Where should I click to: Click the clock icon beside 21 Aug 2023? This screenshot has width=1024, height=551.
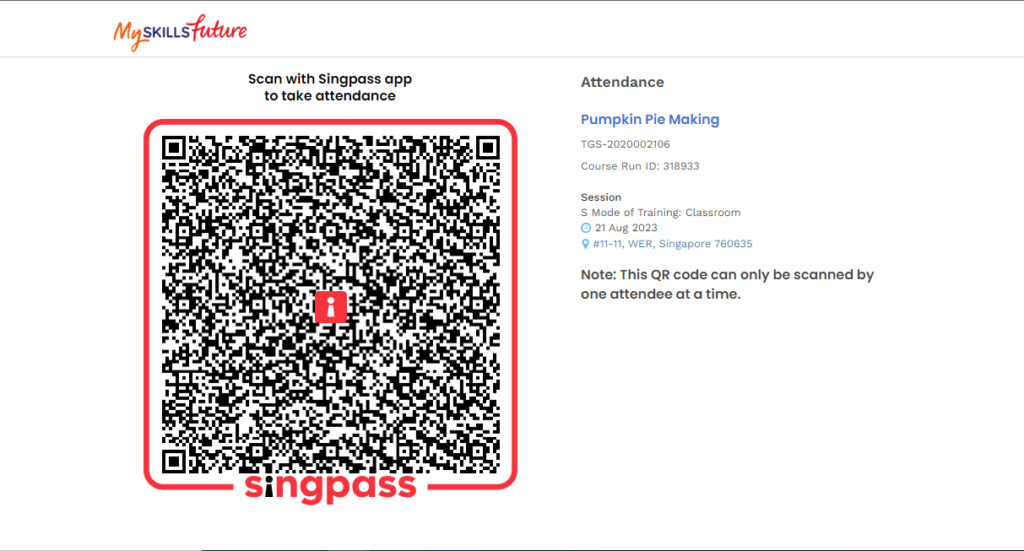(x=586, y=228)
